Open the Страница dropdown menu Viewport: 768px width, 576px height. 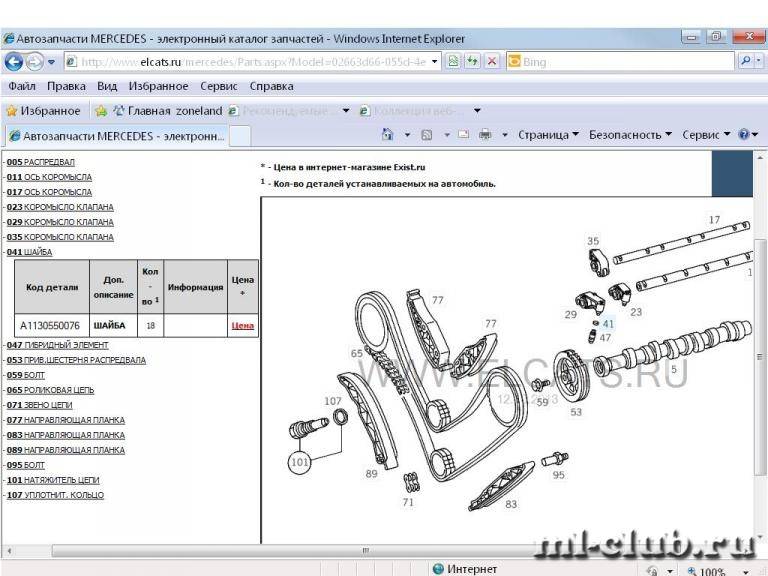coord(549,135)
